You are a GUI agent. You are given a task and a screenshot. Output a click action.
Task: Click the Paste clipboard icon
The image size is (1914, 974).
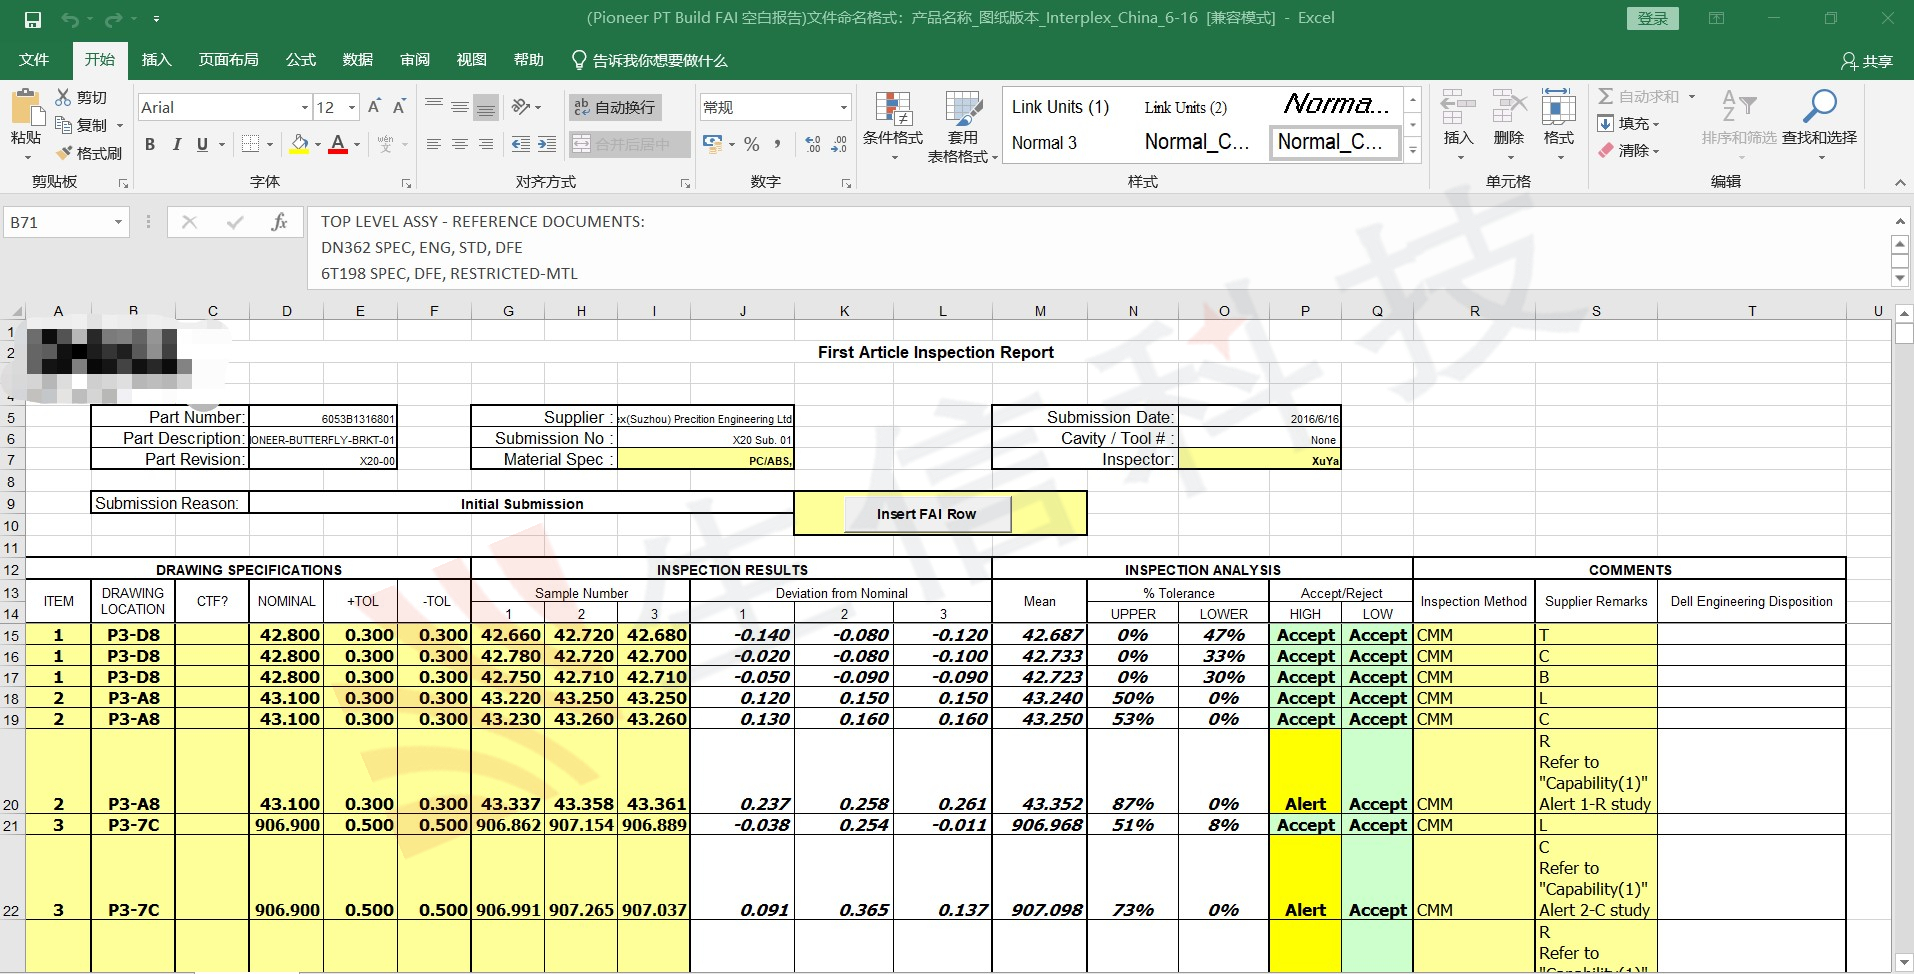coord(25,107)
